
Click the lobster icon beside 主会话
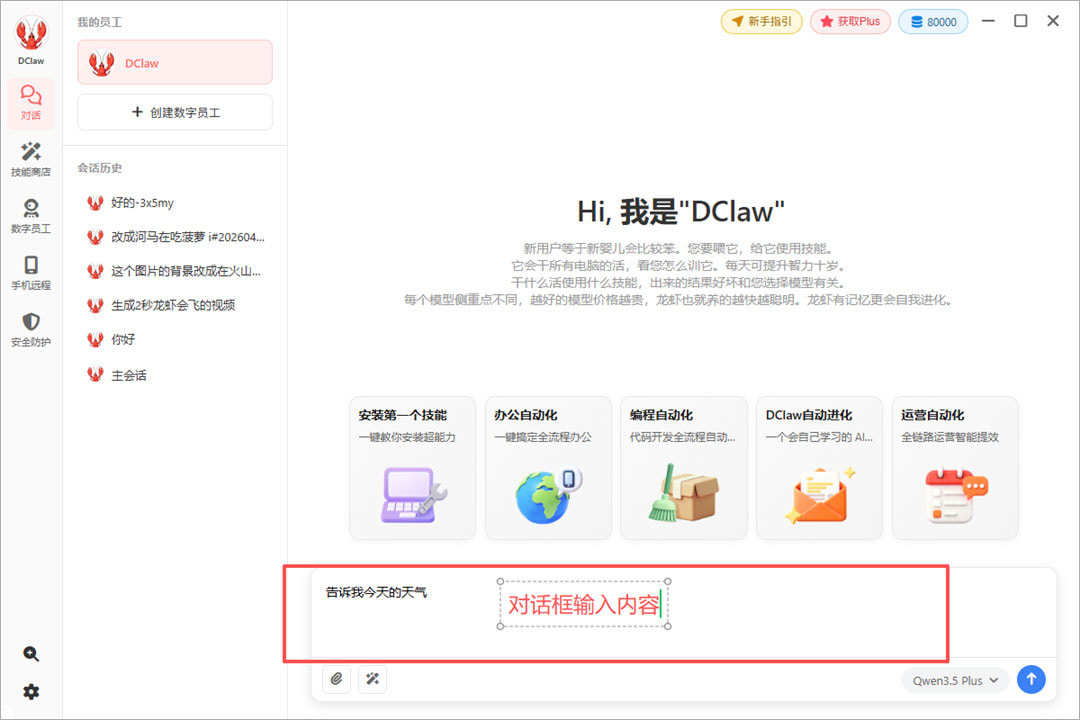(x=95, y=374)
